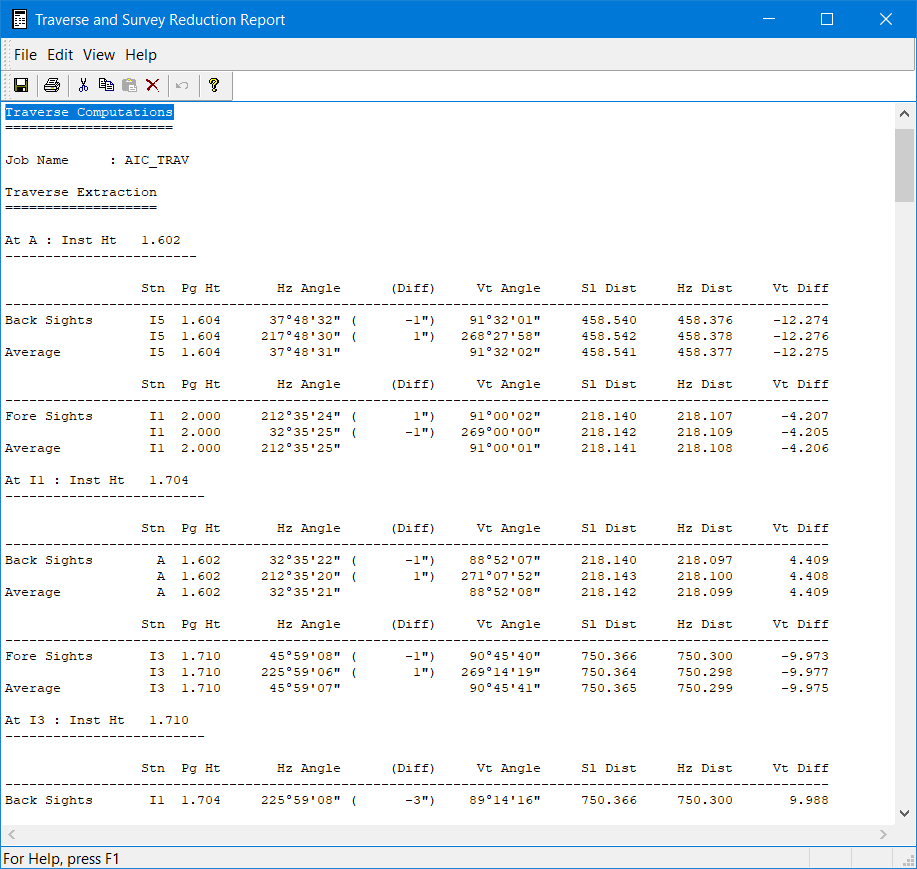Click the Vt Diff value 4.408
The width and height of the screenshot is (917, 869).
(x=809, y=576)
